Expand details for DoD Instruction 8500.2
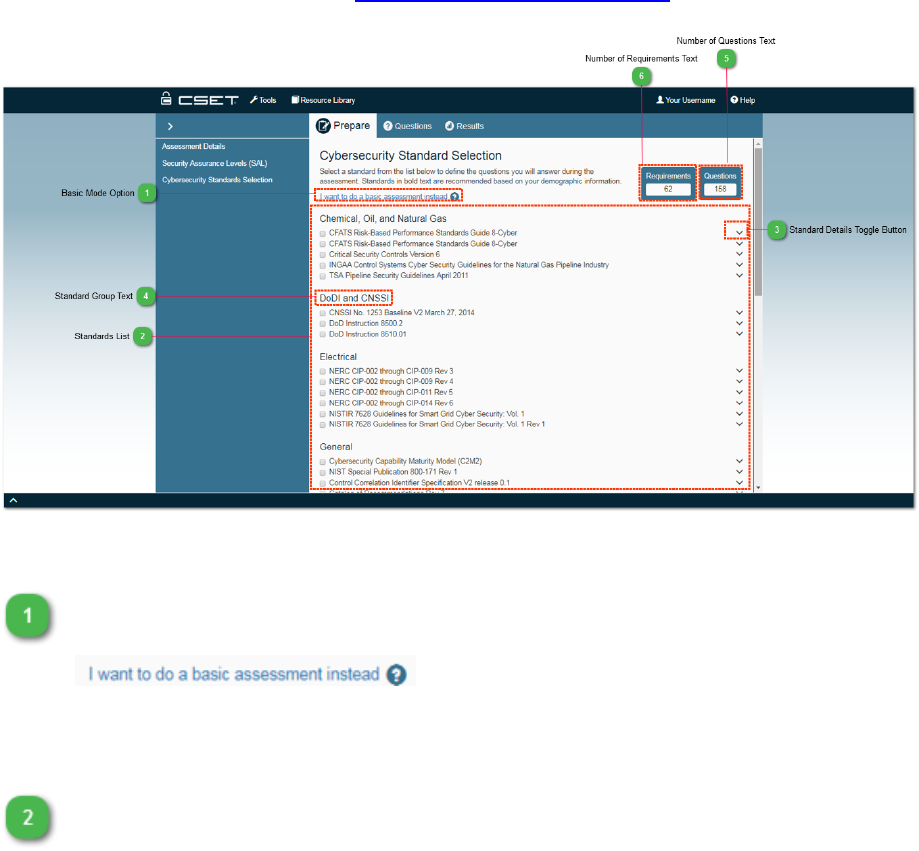919x851 pixels. [740, 323]
